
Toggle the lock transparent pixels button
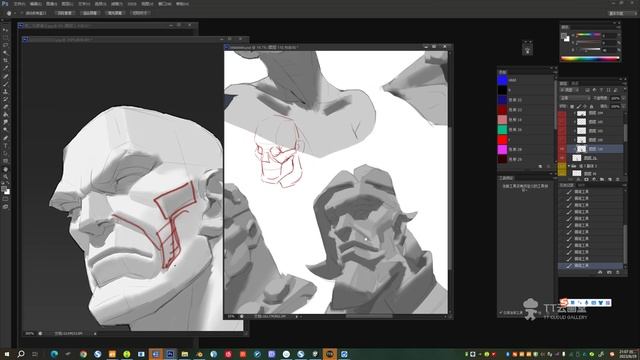[572, 107]
